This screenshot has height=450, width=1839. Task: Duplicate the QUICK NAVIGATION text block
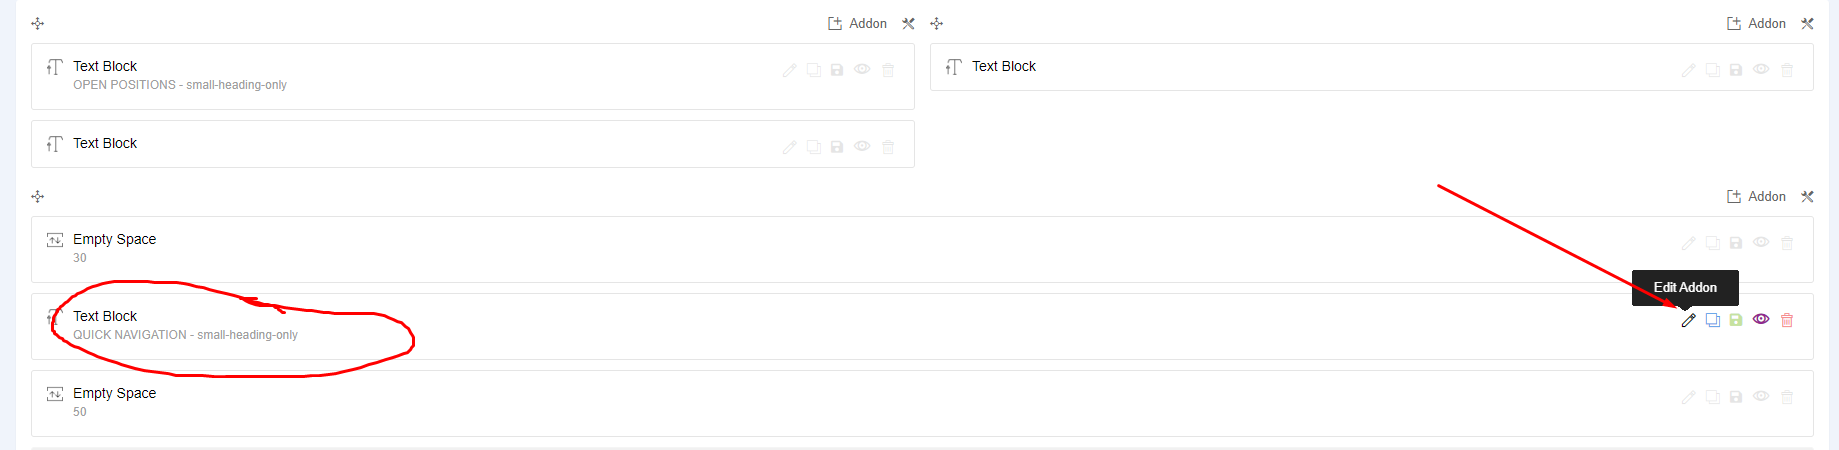coord(1712,320)
